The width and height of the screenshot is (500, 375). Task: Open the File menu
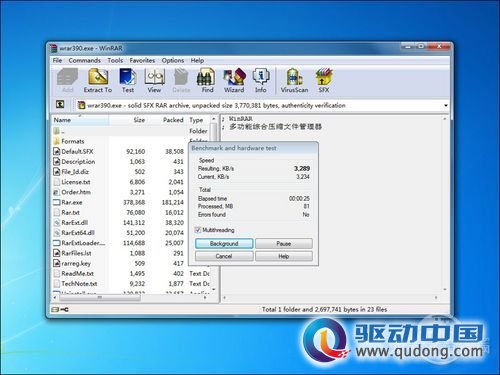(57, 60)
